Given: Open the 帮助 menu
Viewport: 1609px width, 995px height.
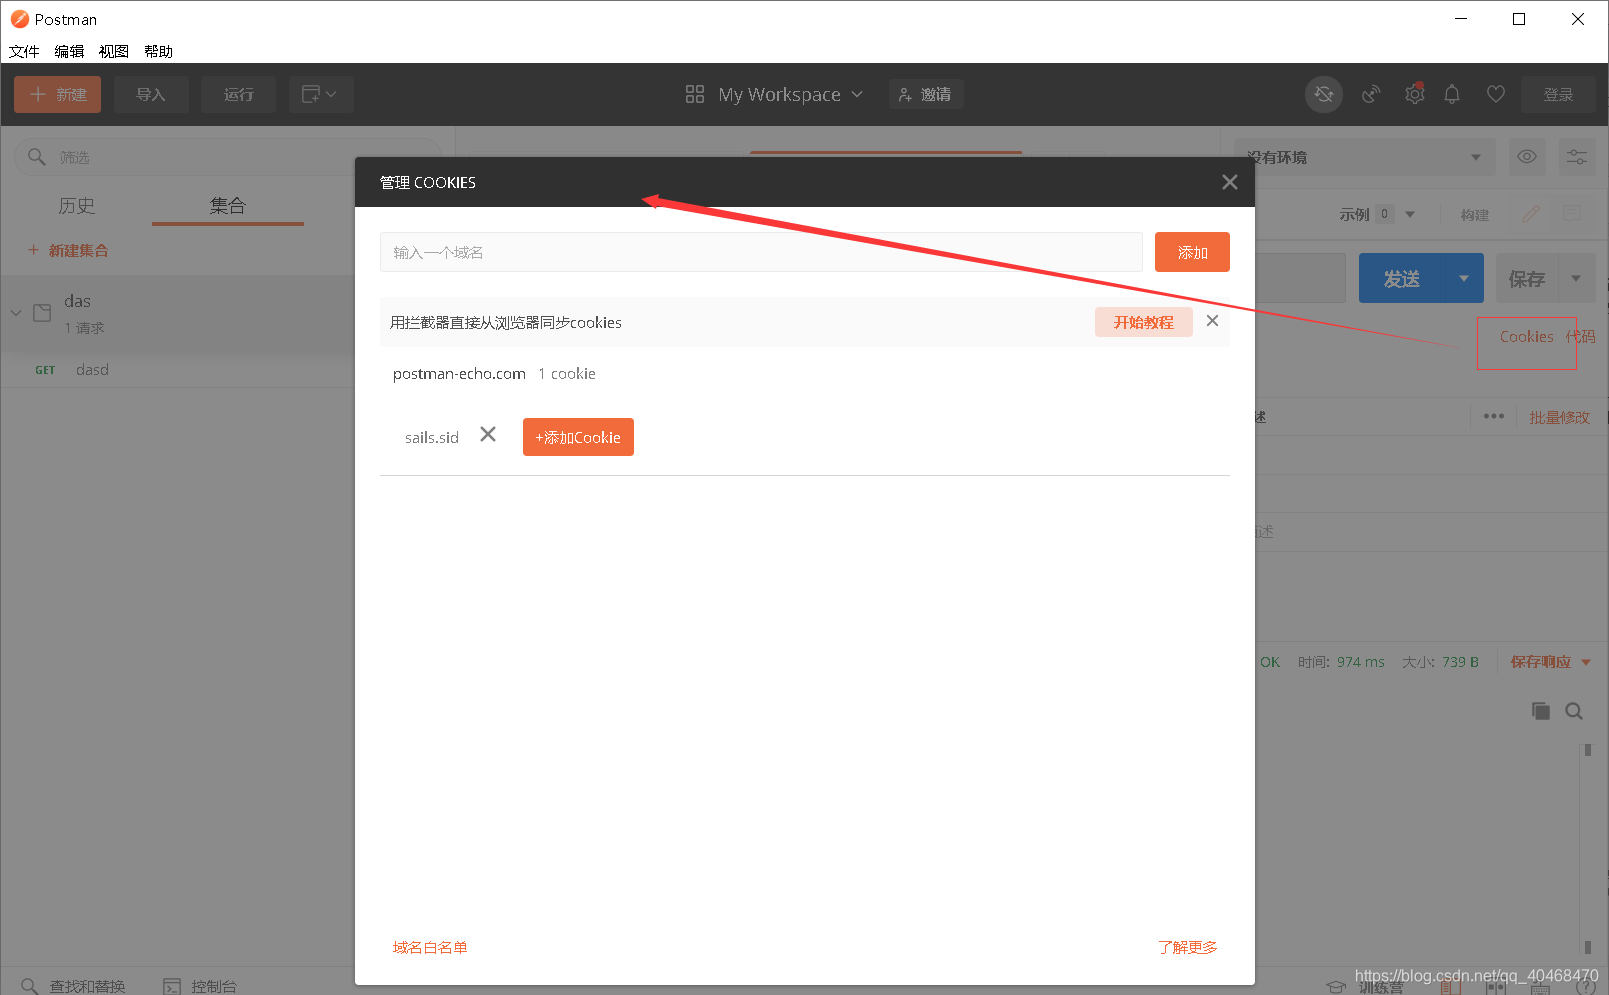Looking at the screenshot, I should click(x=158, y=51).
